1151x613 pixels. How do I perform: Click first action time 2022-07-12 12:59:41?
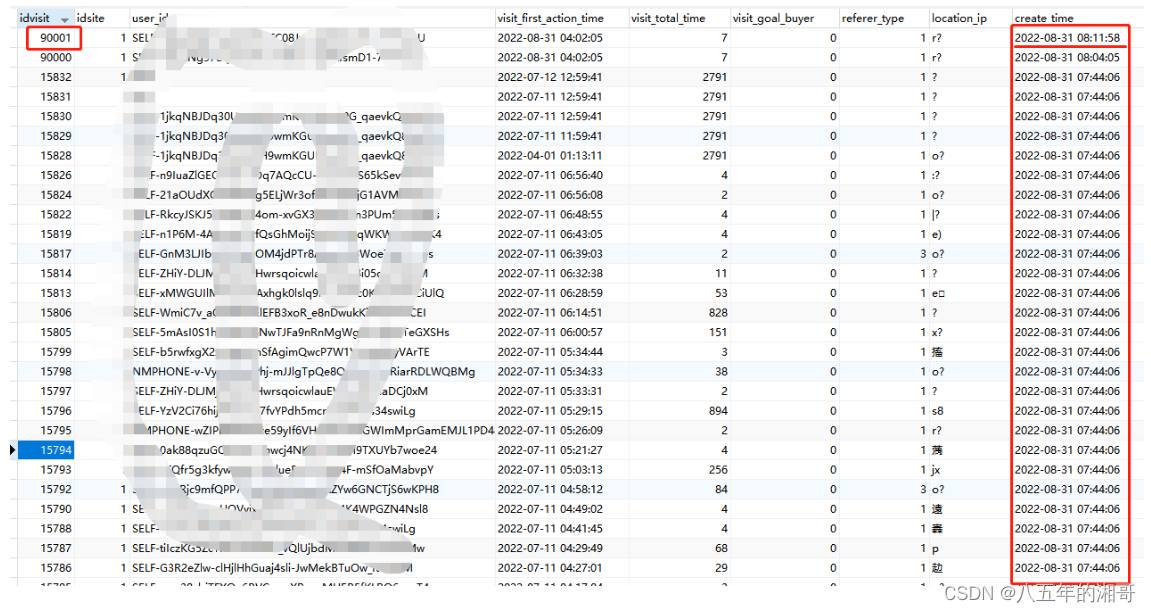pos(550,77)
